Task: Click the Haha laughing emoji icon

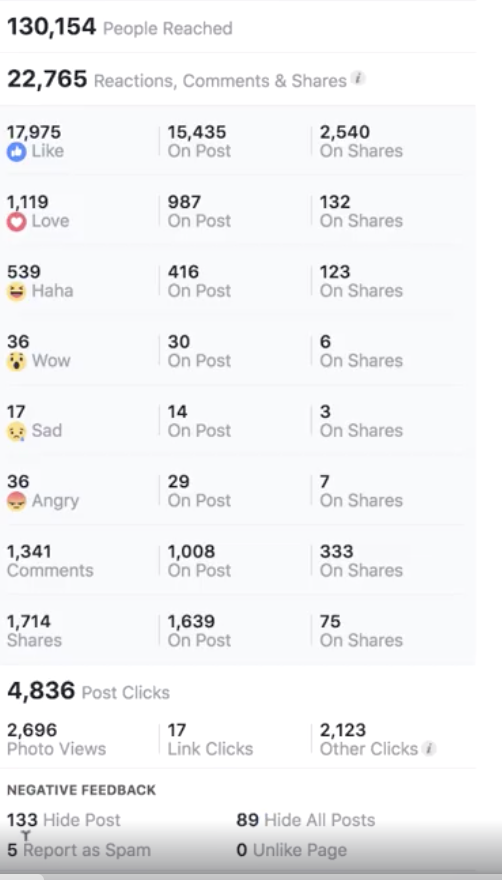Action: click(x=16, y=291)
